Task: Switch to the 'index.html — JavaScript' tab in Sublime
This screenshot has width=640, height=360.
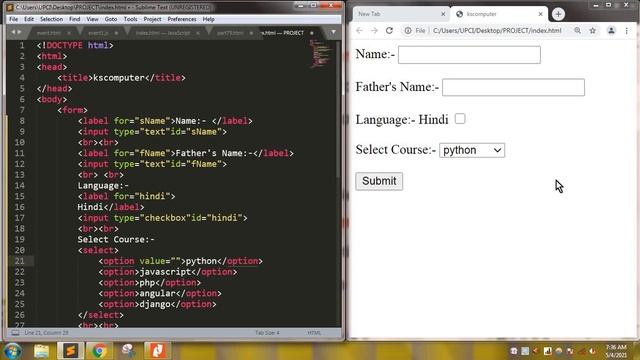Action: (163, 33)
